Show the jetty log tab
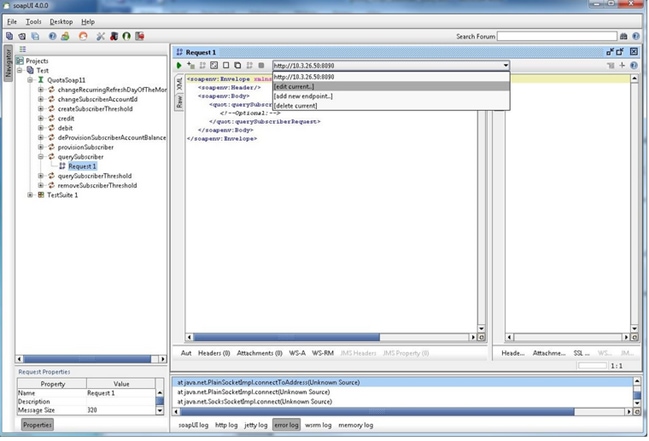Screen dimensions: 649x441 pyautogui.click(x=256, y=425)
